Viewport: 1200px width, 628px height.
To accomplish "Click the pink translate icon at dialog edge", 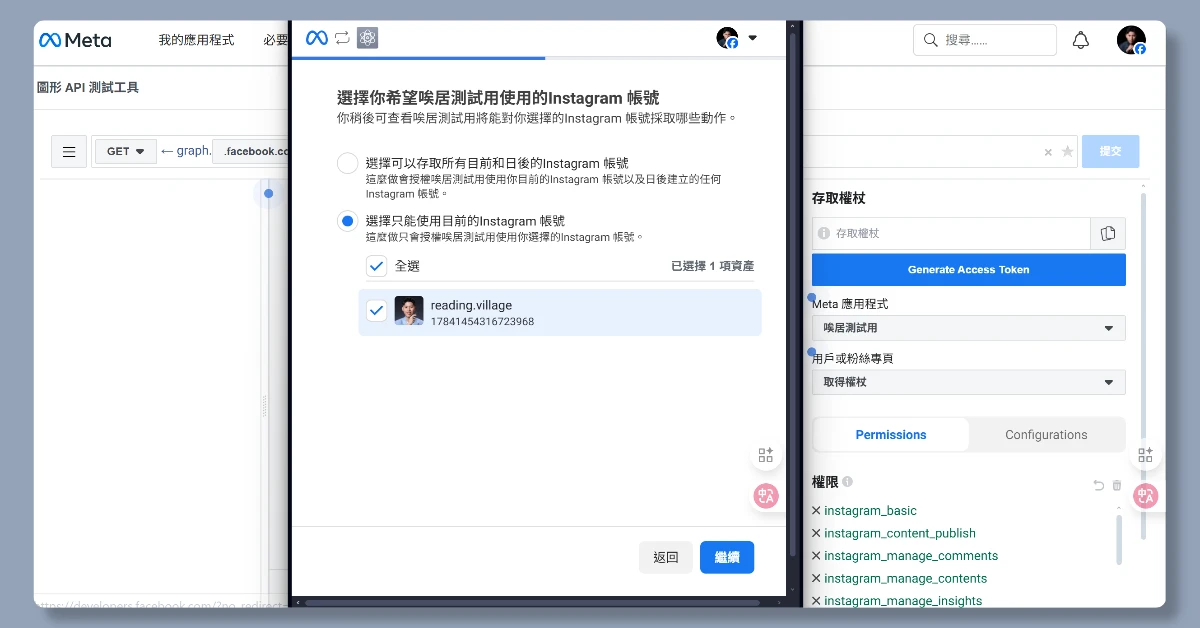I will pyautogui.click(x=766, y=496).
